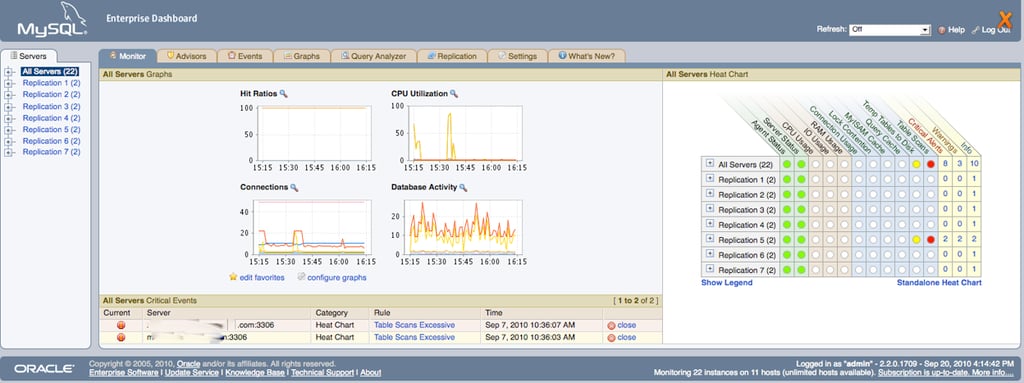Click the green Server Status dot for Replication 3
Screen dimensions: 1024x383
pos(801,210)
